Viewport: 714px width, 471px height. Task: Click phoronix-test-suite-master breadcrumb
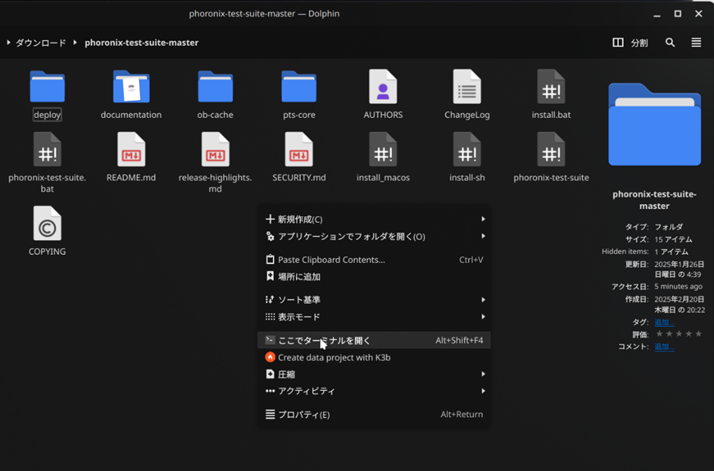[x=142, y=43]
